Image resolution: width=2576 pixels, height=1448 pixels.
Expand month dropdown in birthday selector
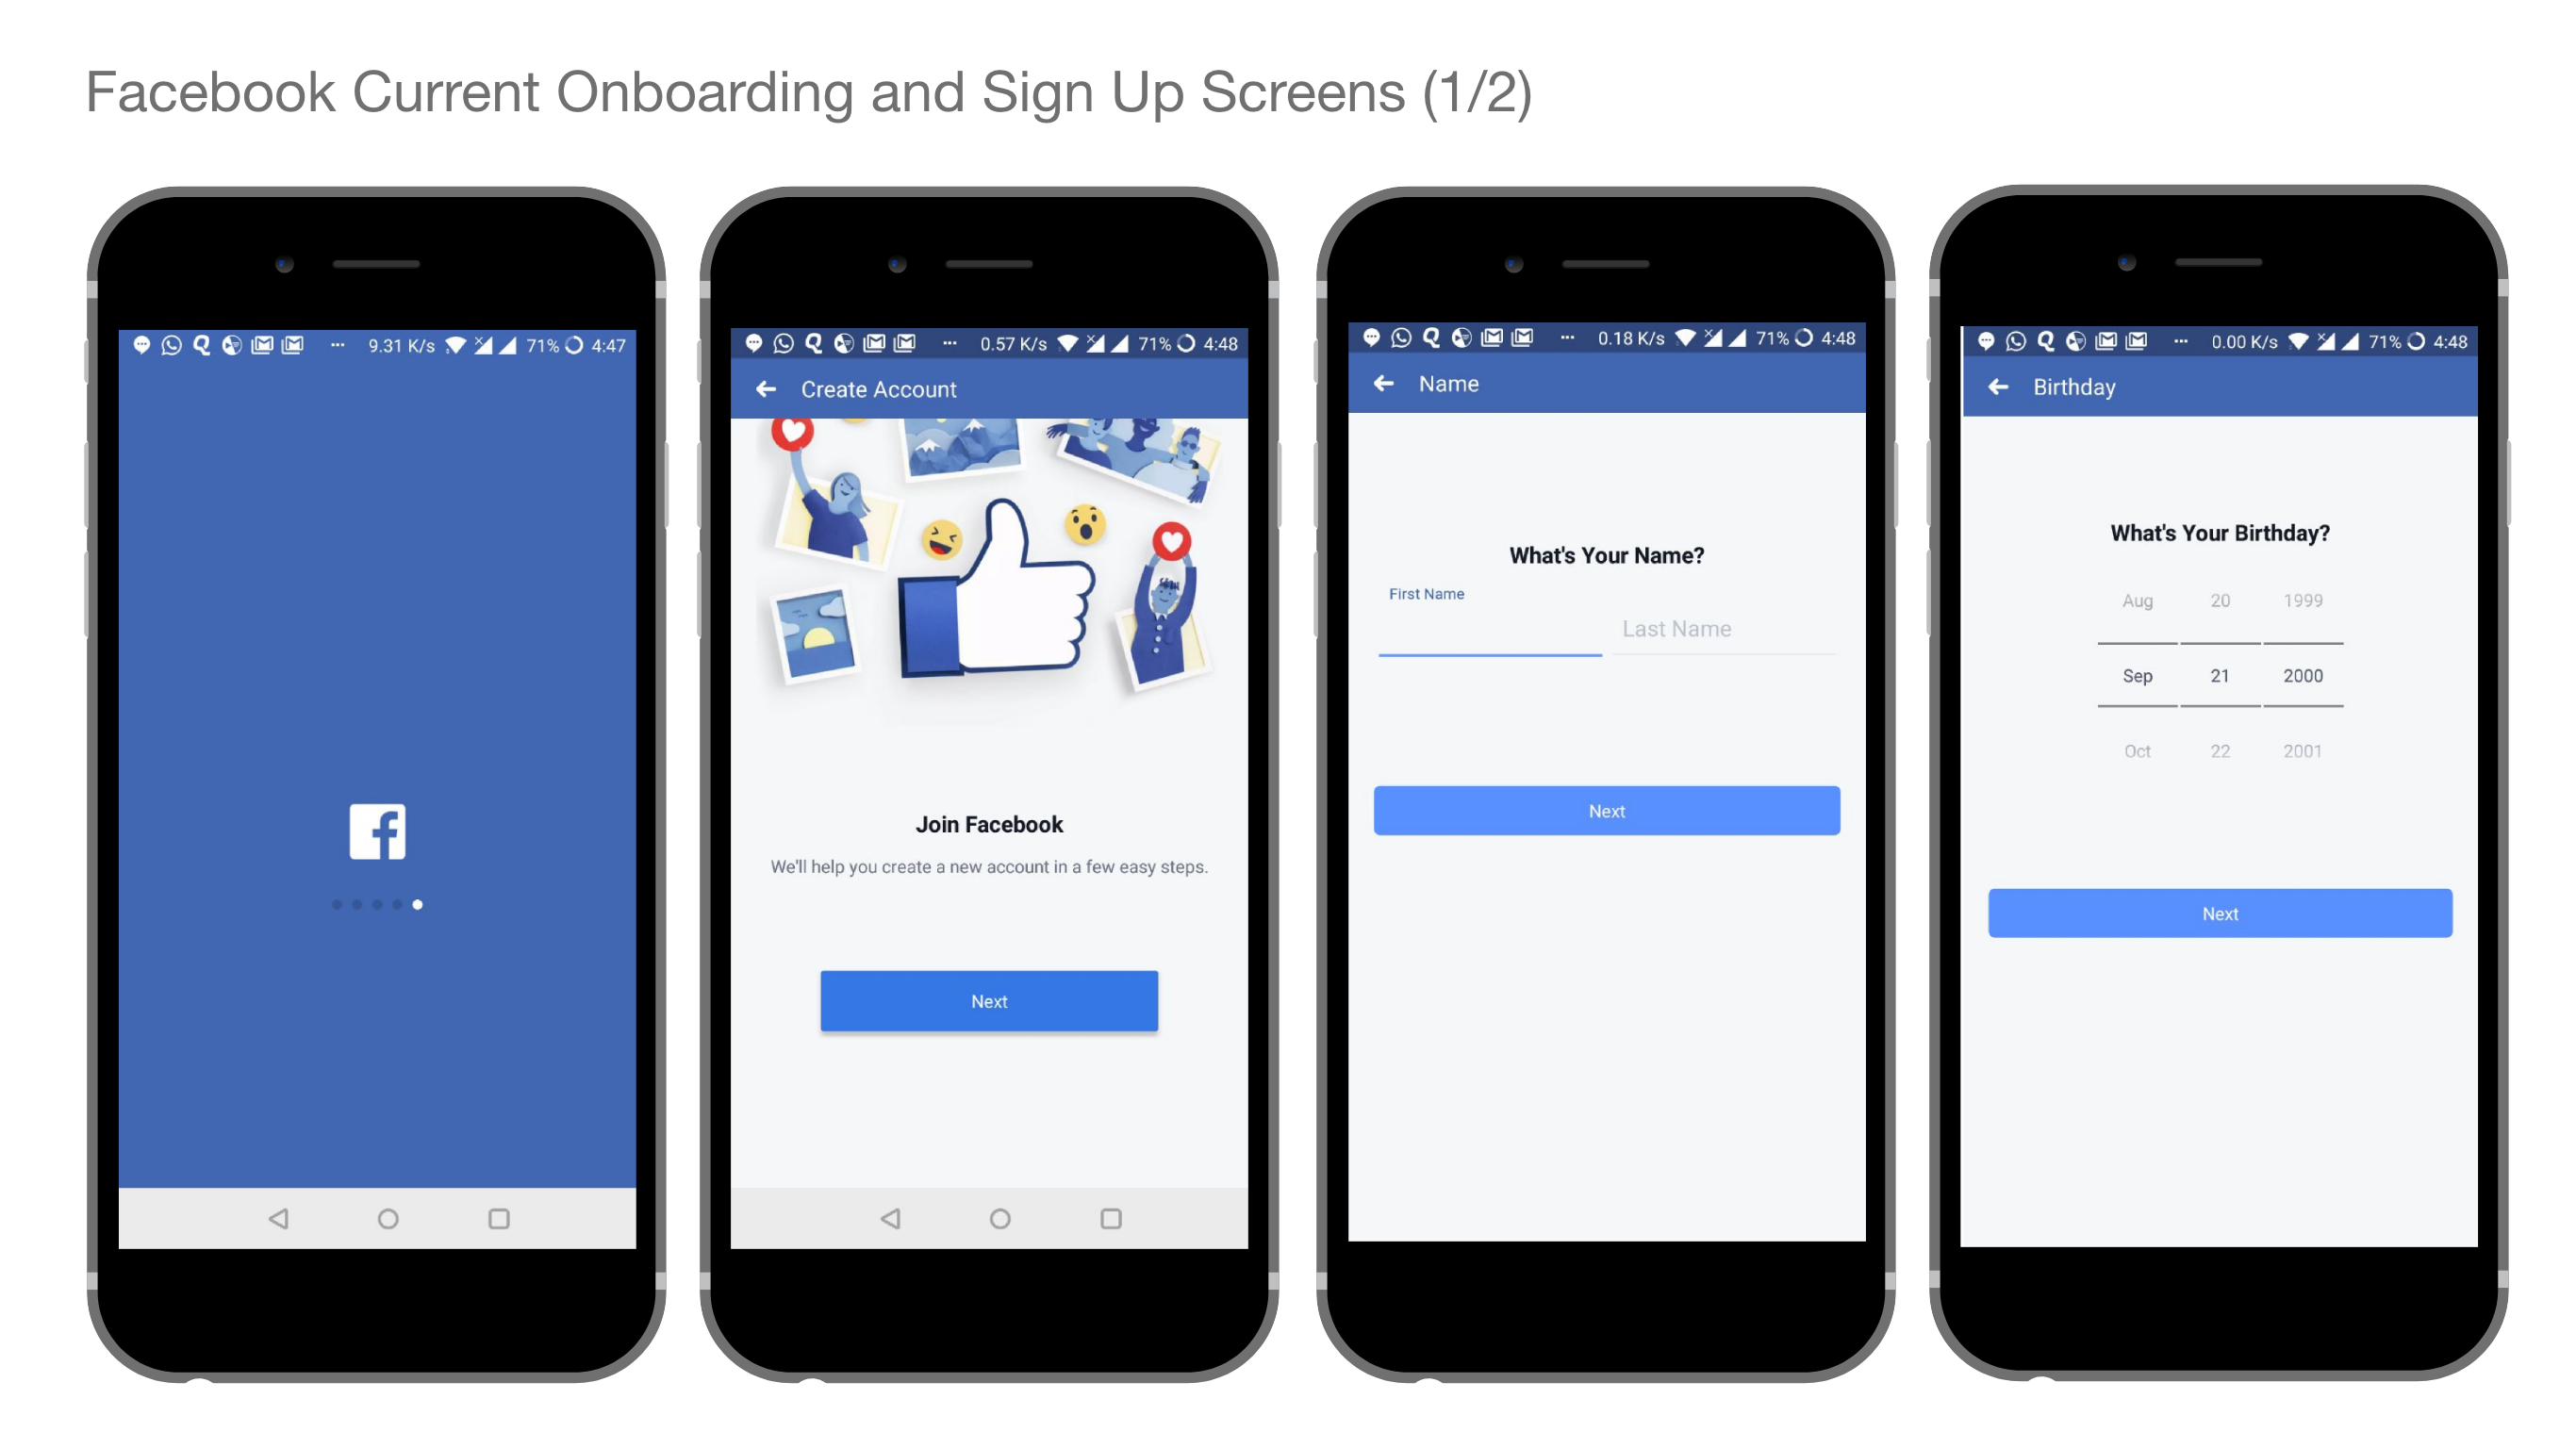pyautogui.click(x=2138, y=675)
